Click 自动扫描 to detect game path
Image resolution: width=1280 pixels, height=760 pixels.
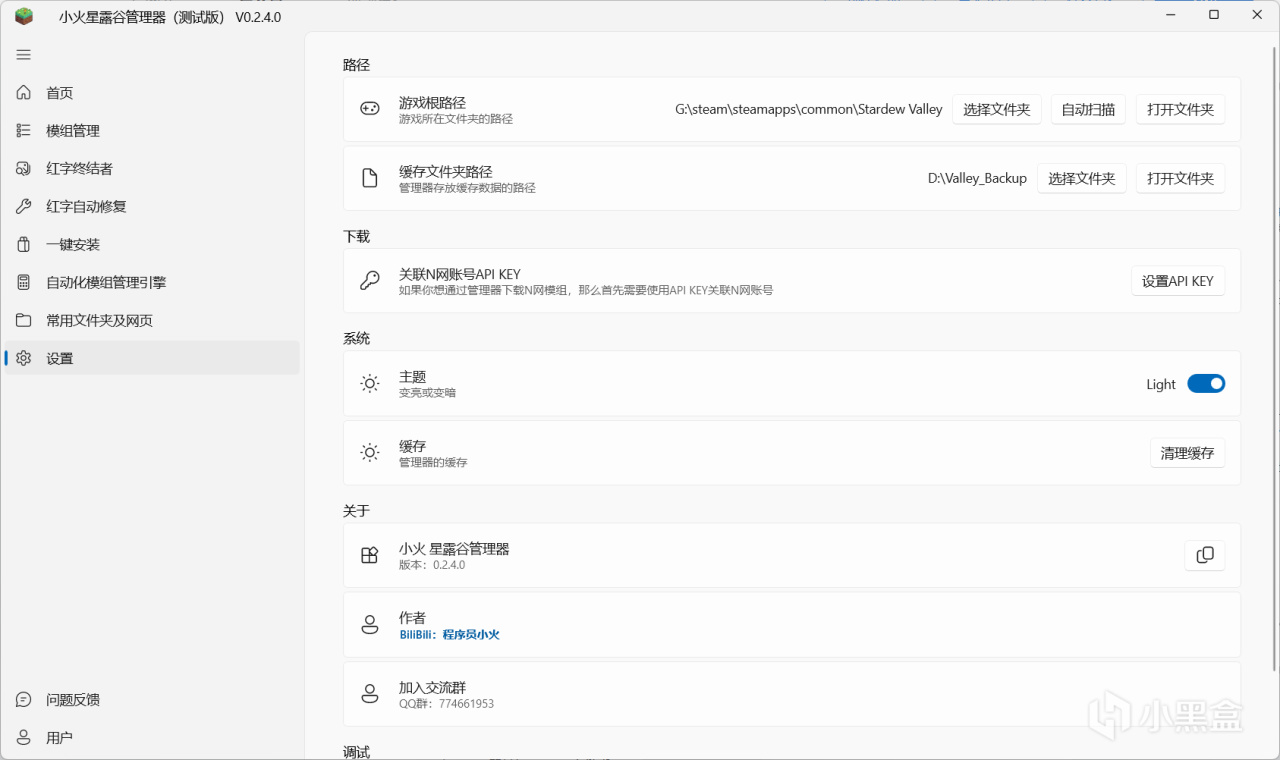click(1088, 109)
